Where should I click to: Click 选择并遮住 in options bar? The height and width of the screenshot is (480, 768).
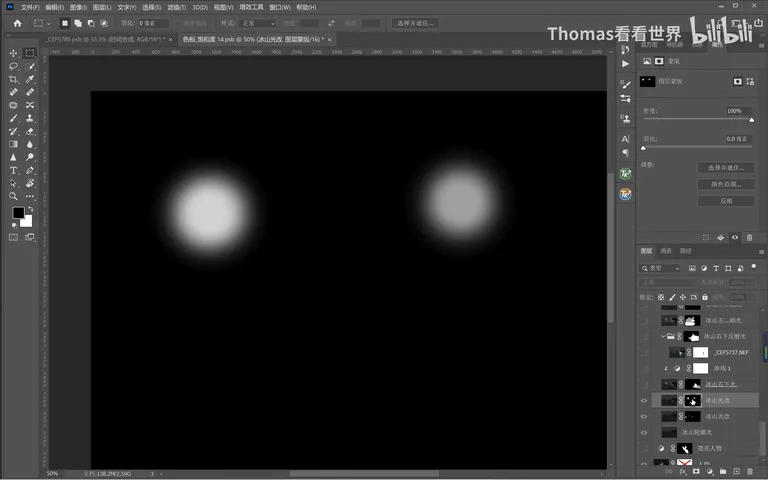[x=415, y=23]
